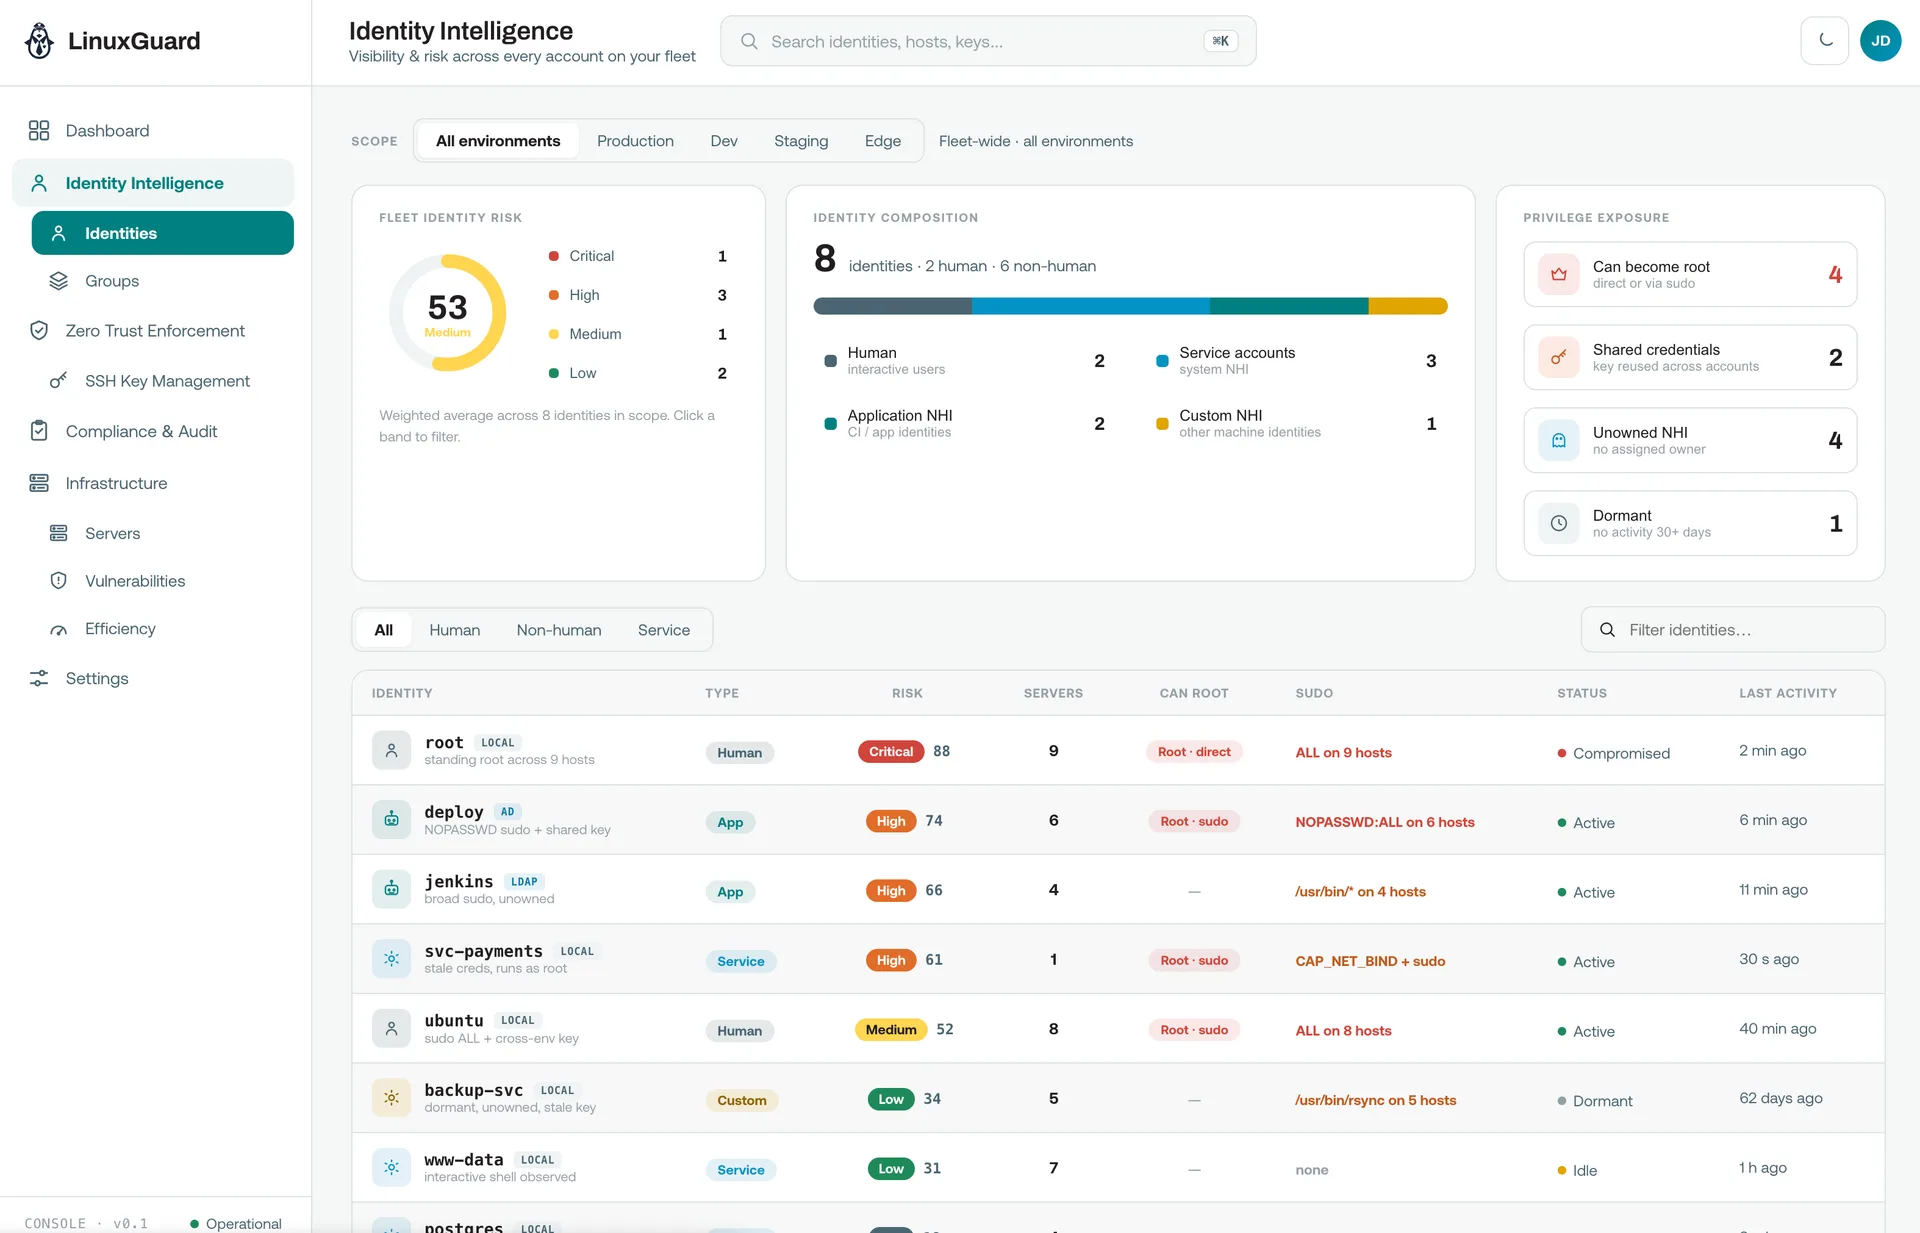
Task: Open the Identity Intelligence sidebar section
Action: point(153,183)
